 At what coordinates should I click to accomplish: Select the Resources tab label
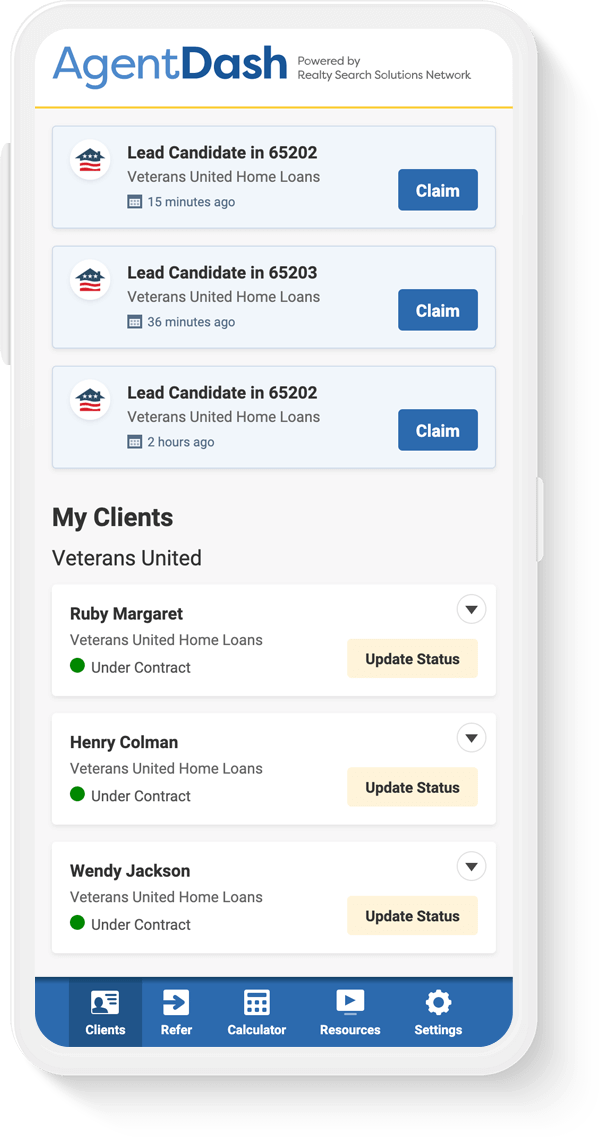(350, 1030)
